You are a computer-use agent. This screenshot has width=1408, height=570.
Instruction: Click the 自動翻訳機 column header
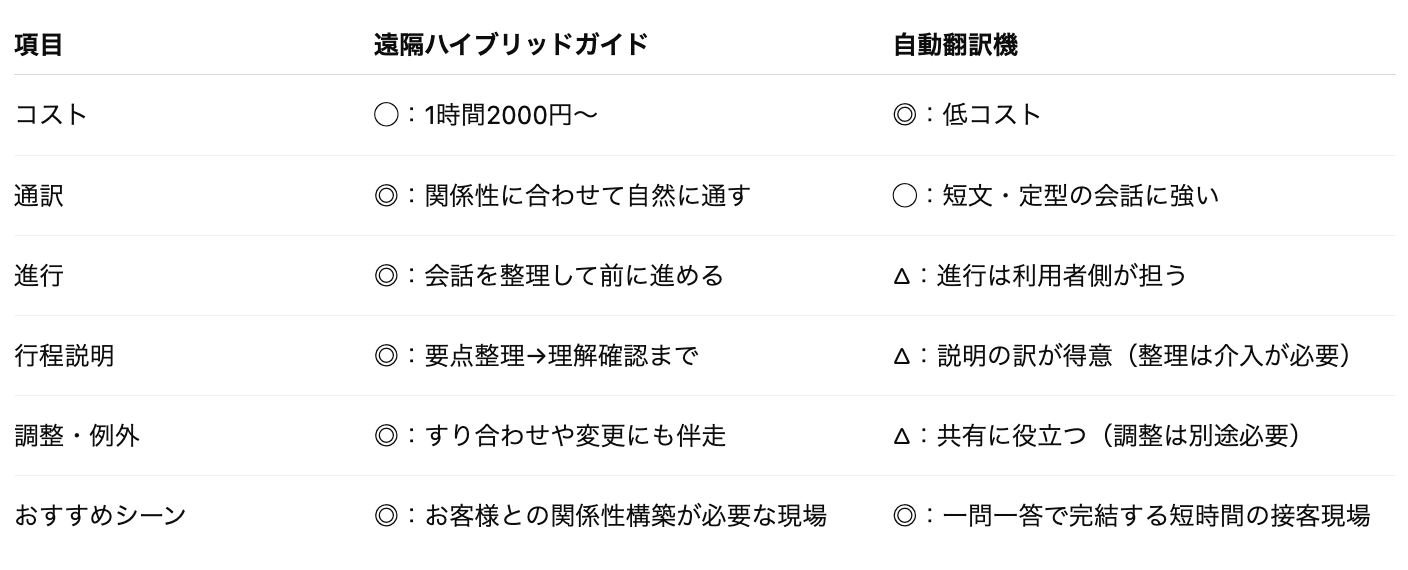956,46
